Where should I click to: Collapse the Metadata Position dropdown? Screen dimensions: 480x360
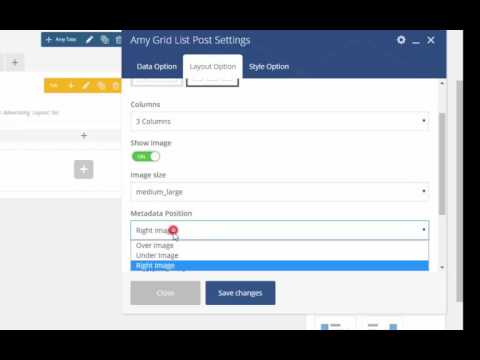[x=280, y=230]
